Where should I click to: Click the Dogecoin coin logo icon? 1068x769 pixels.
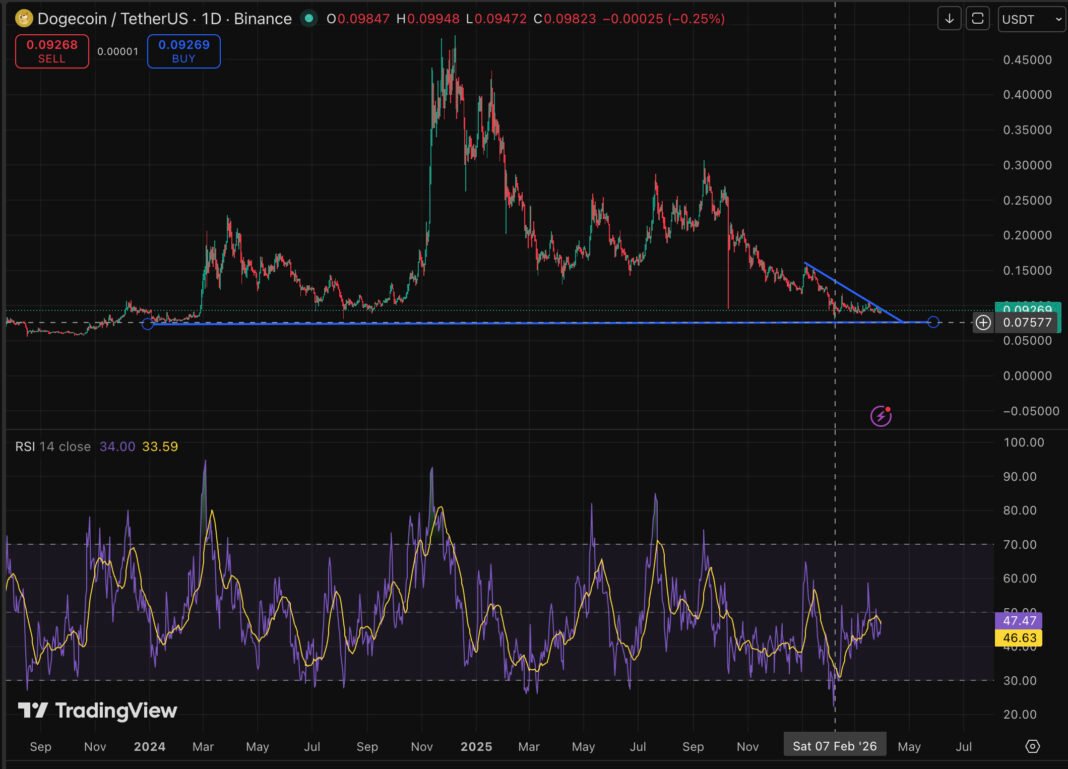23,18
